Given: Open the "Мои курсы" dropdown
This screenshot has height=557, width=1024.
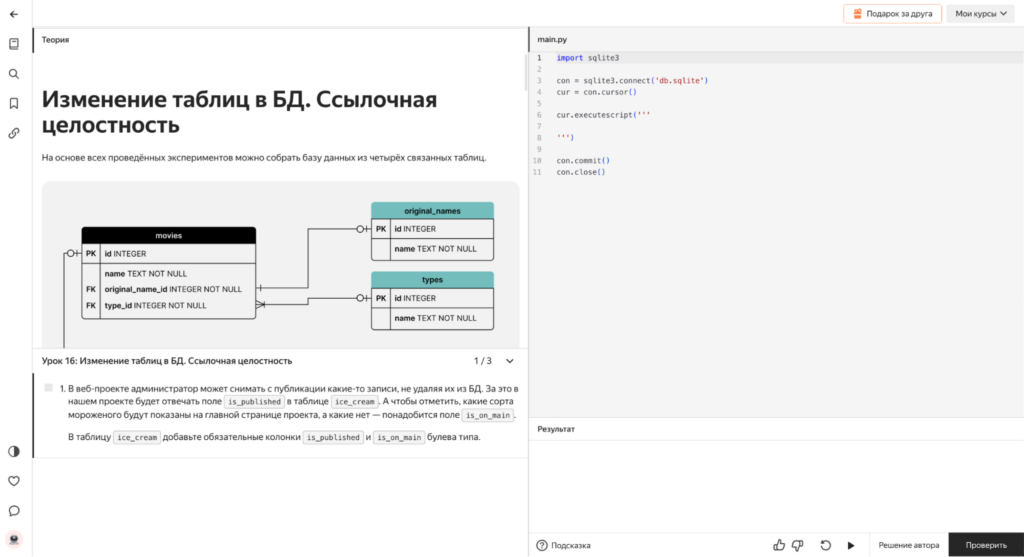Looking at the screenshot, I should [981, 14].
